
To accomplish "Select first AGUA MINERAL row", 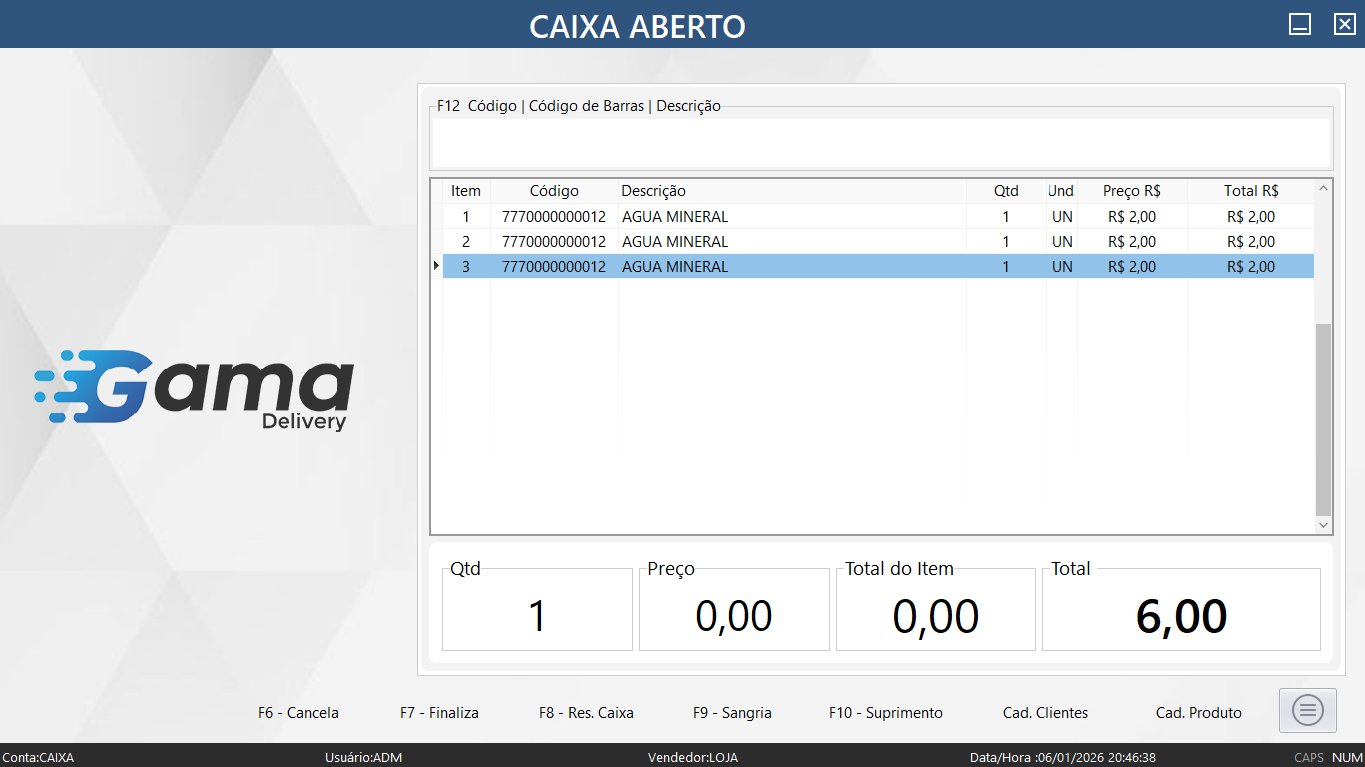I will [675, 217].
